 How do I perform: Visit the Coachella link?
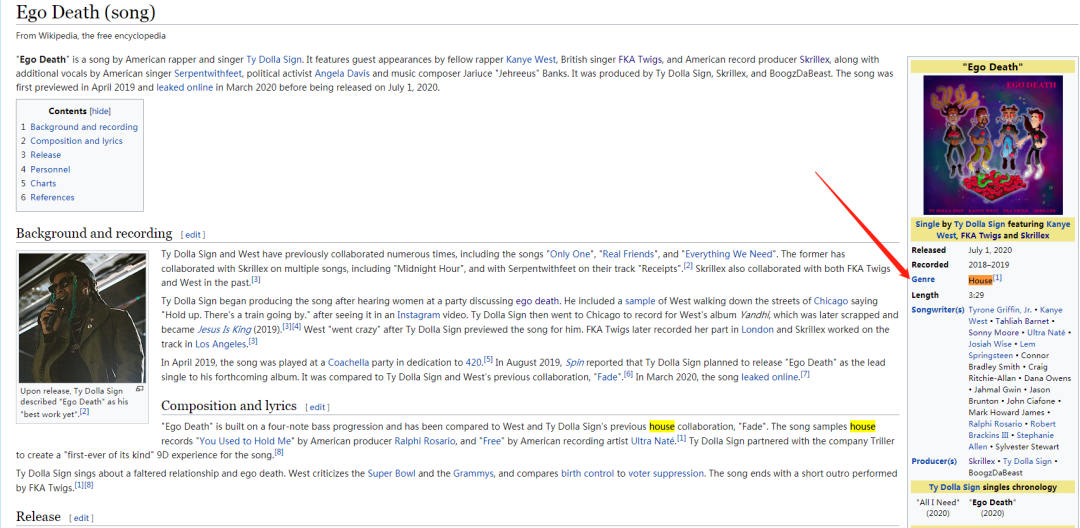(351, 362)
